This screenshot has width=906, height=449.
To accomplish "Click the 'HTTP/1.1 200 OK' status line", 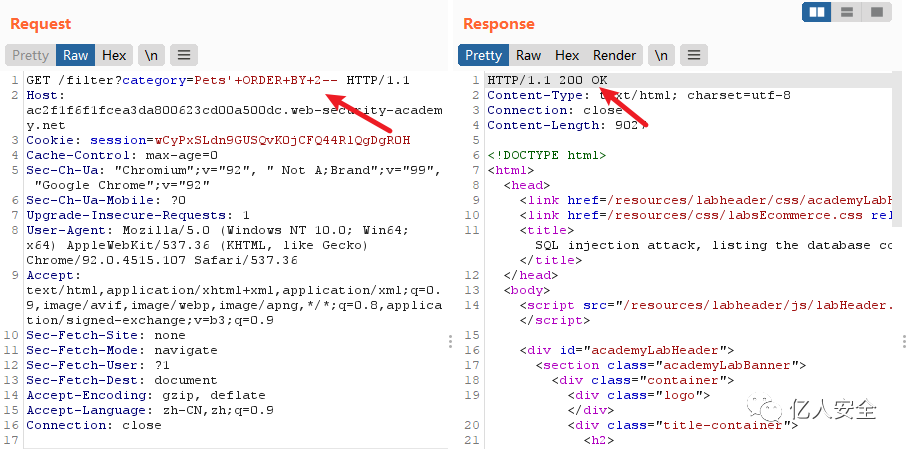I will click(547, 80).
